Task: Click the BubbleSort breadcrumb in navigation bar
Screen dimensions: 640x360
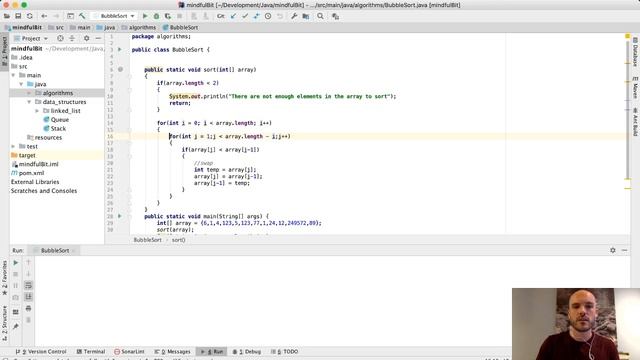Action: [x=180, y=27]
